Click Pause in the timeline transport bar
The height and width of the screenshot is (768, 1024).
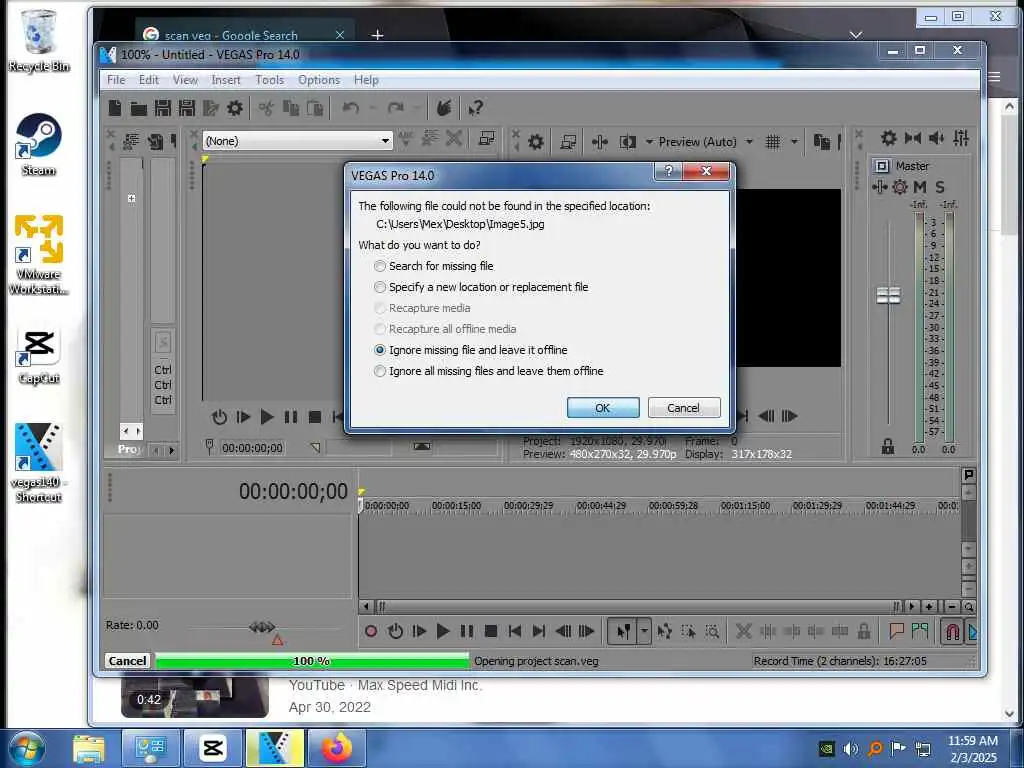(x=466, y=631)
